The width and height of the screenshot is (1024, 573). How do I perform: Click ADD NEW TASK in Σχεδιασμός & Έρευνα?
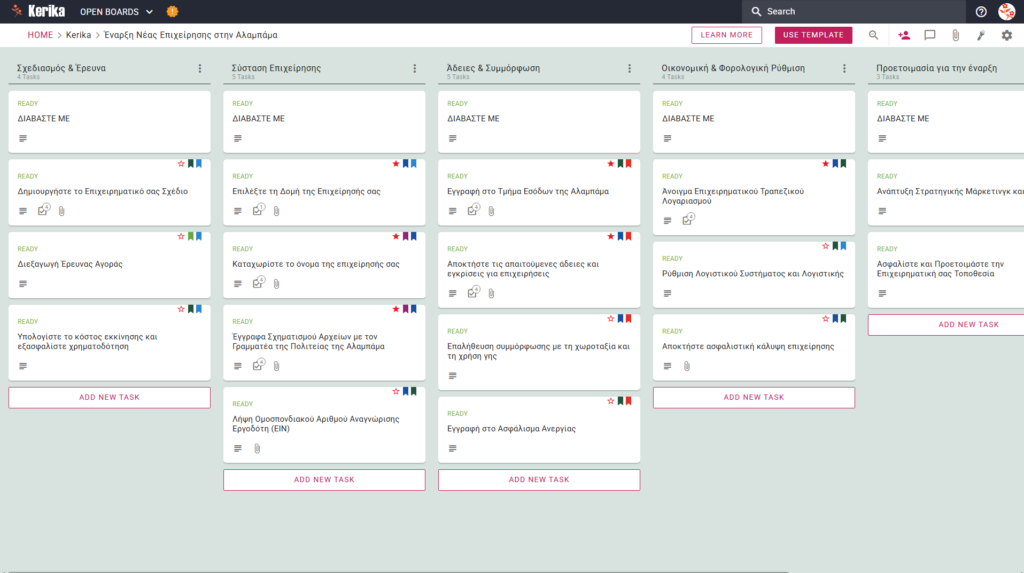pyautogui.click(x=109, y=397)
